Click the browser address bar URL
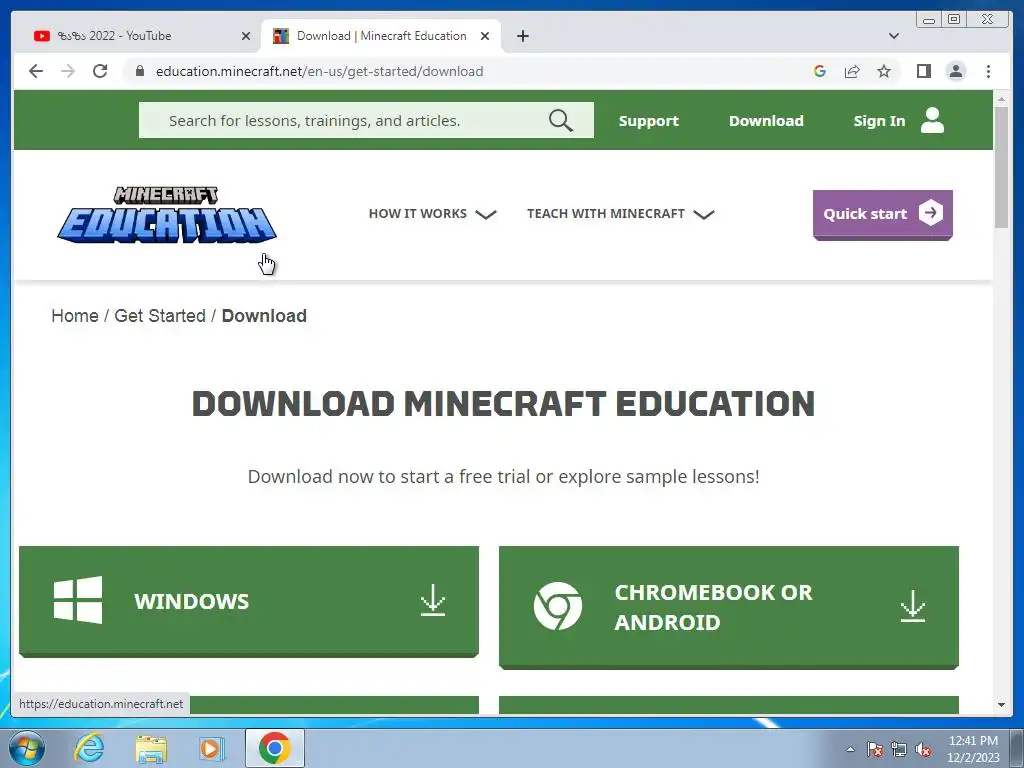Screen dimensions: 1024x768 point(319,71)
